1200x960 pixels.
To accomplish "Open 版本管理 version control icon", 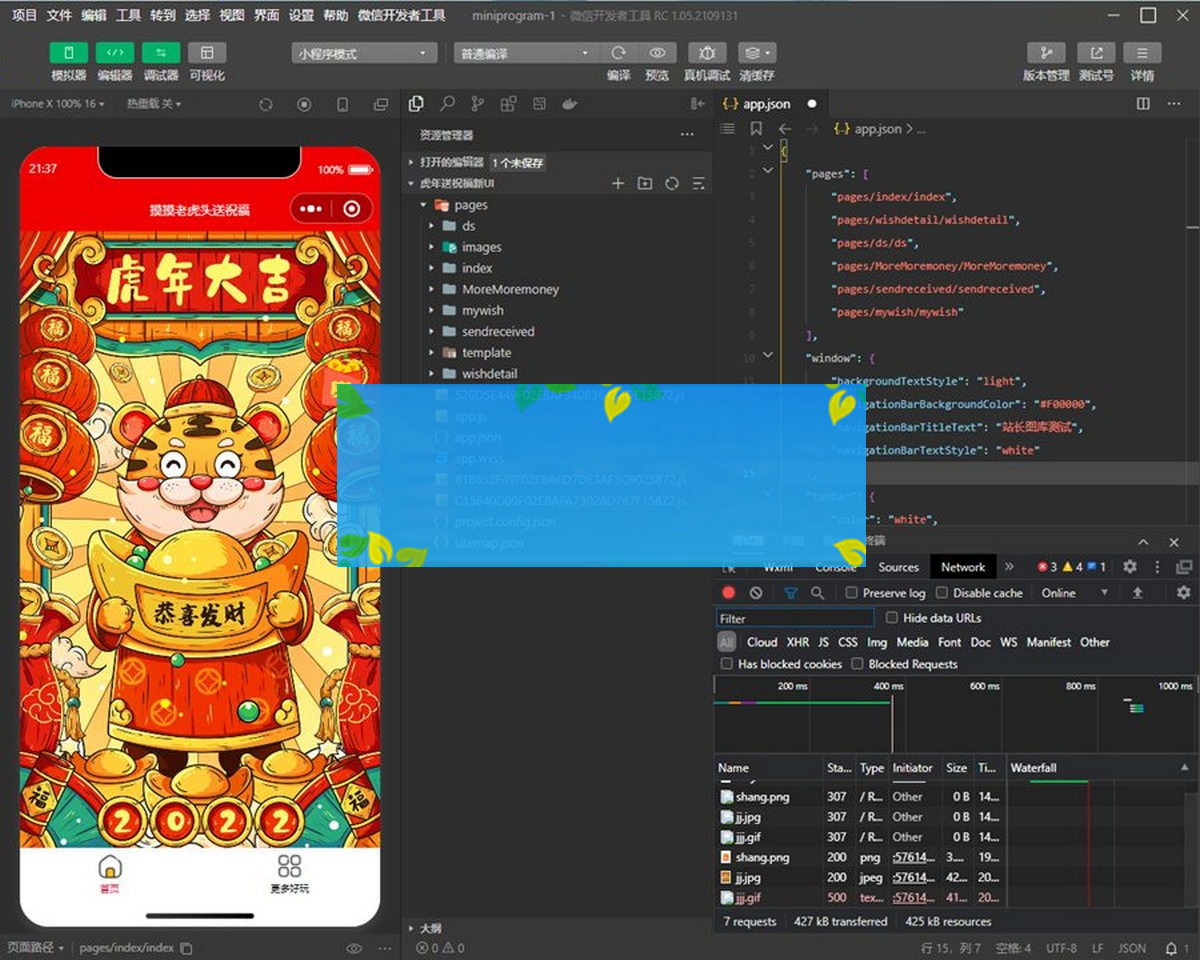I will coord(1046,53).
